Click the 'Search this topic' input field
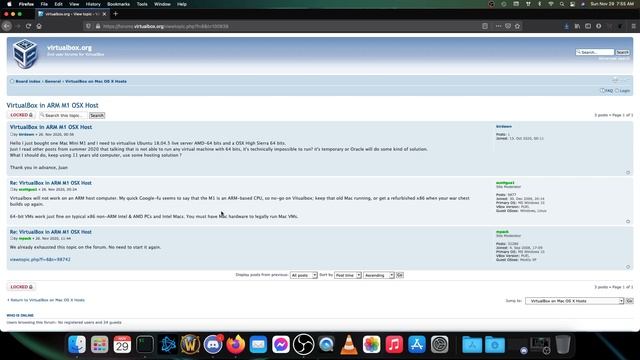Viewport: 640px width, 360px height. [63, 116]
